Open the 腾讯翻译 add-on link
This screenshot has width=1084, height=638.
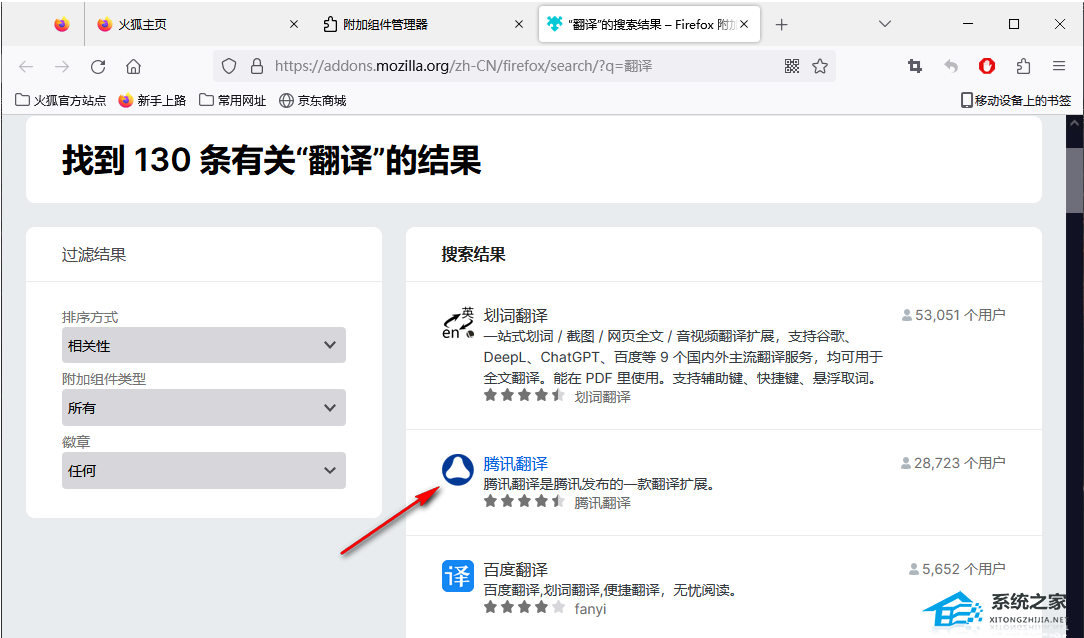point(516,464)
